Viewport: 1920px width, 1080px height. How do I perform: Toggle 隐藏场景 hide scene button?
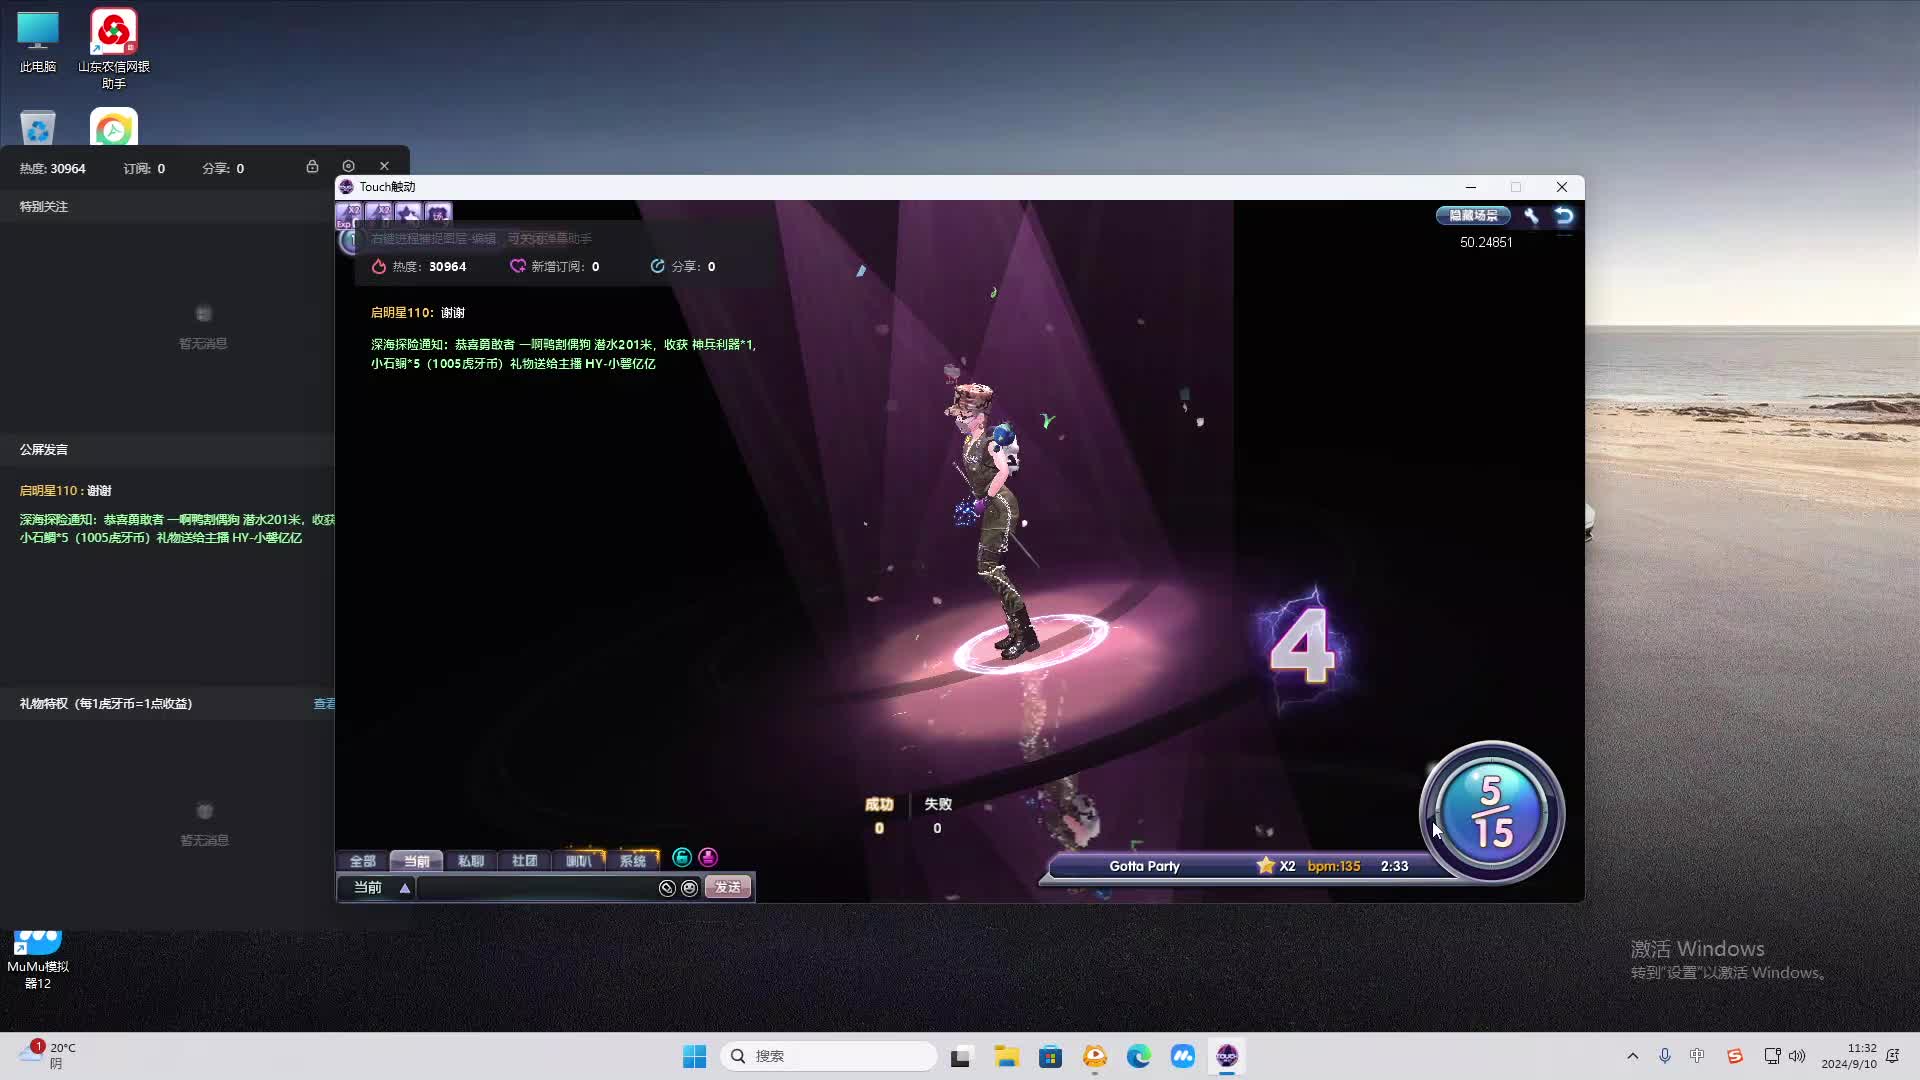[x=1473, y=215]
